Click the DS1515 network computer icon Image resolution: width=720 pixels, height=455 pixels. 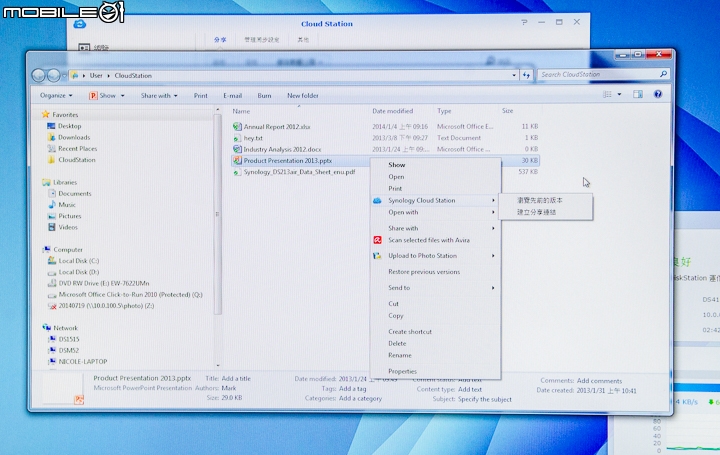52,339
